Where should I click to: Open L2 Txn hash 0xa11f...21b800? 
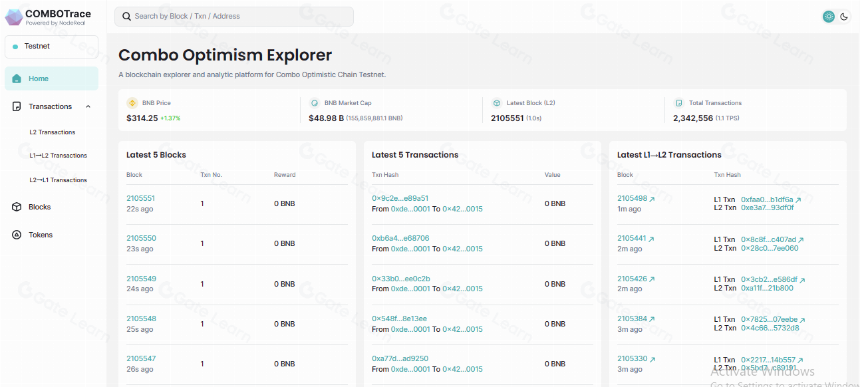(x=767, y=288)
